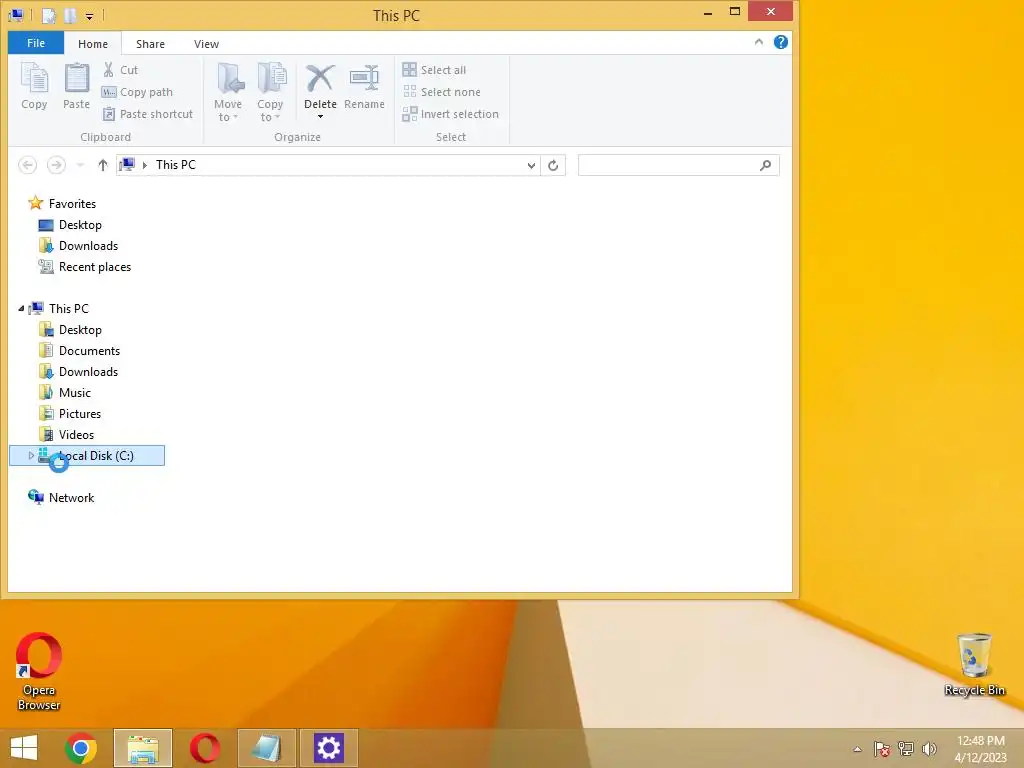Click Select none in ribbon
This screenshot has height=768, width=1024.
442,92
